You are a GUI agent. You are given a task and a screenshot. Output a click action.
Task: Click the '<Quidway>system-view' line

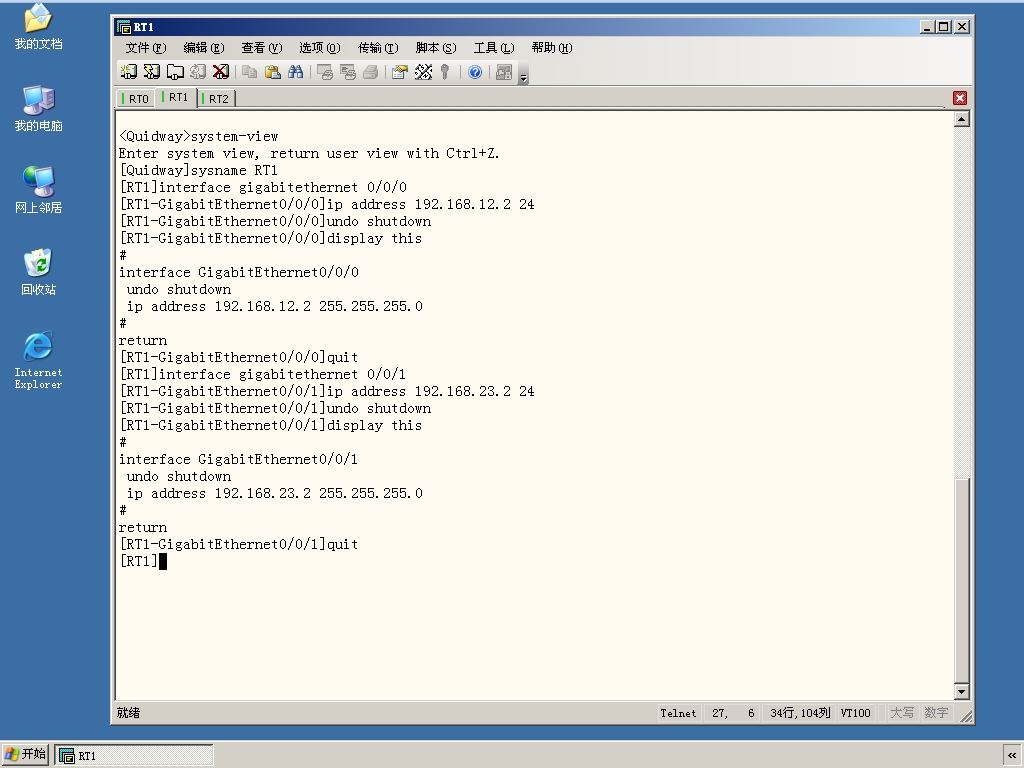click(x=199, y=136)
